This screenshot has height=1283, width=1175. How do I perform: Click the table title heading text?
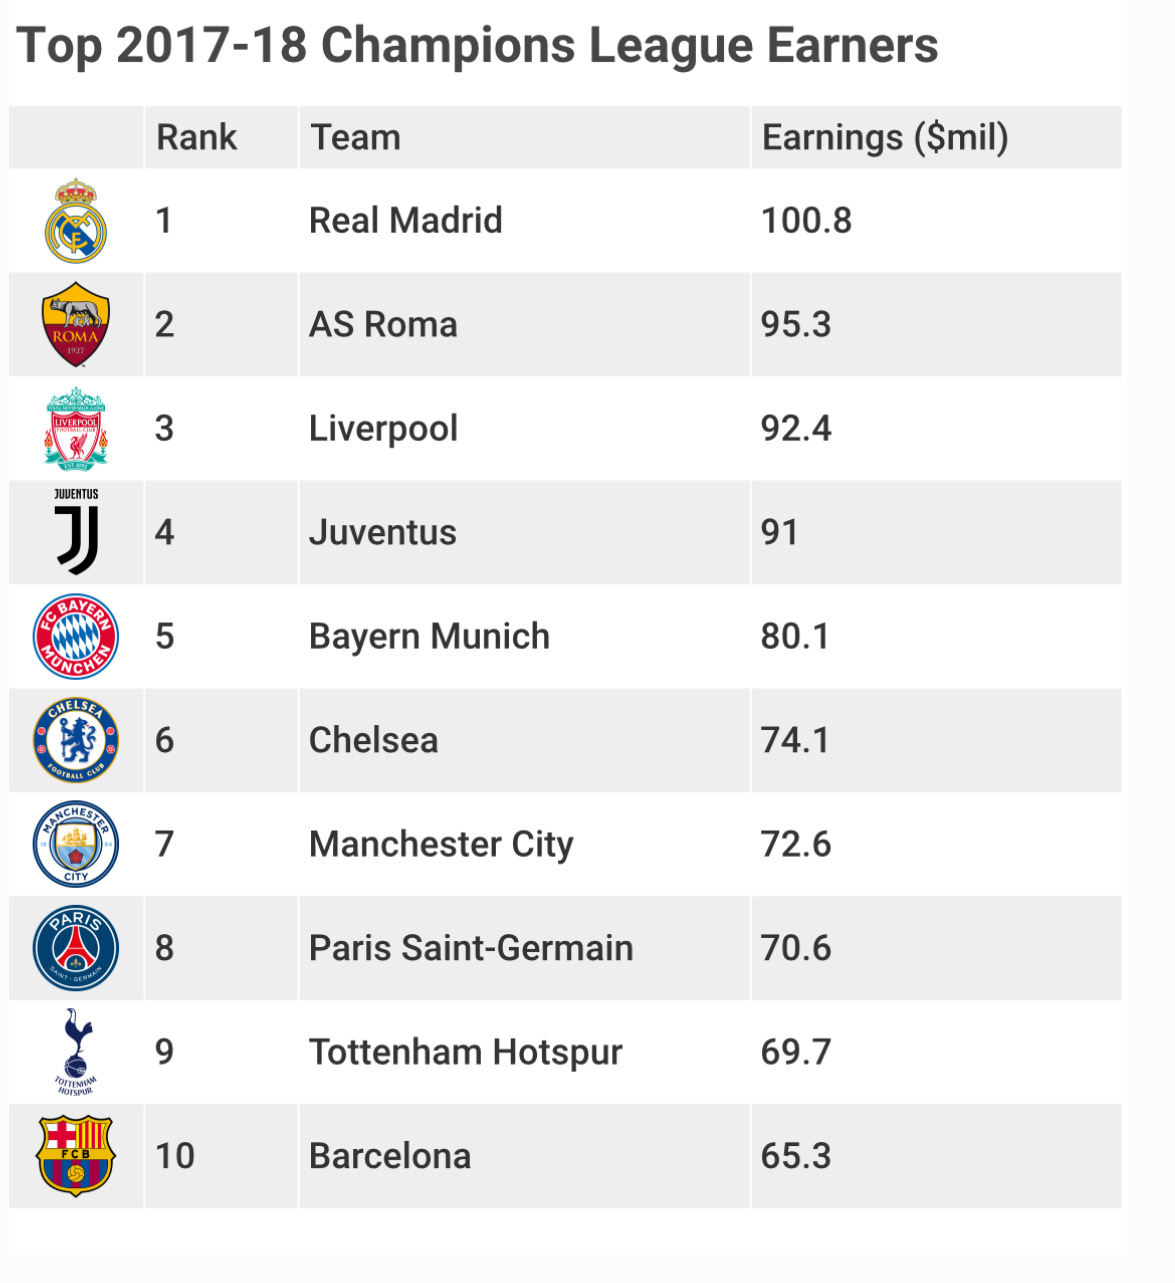(477, 46)
